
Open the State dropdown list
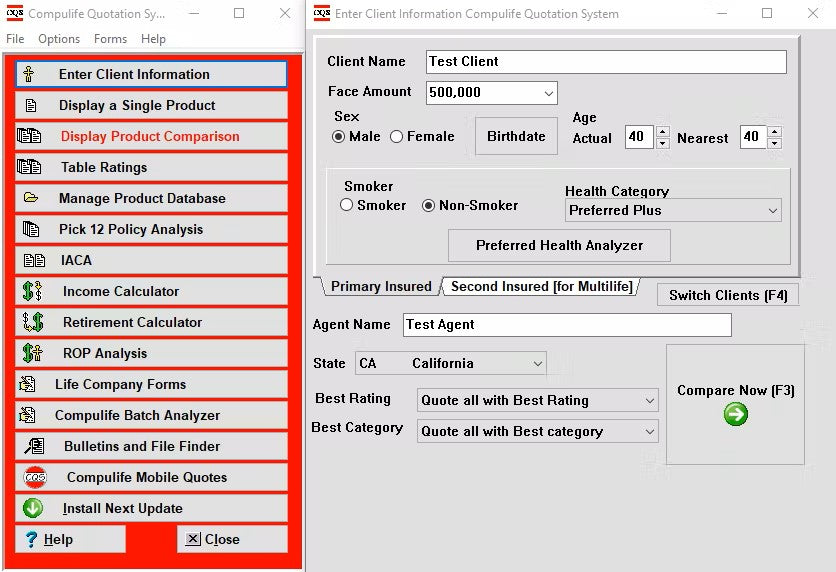538,364
